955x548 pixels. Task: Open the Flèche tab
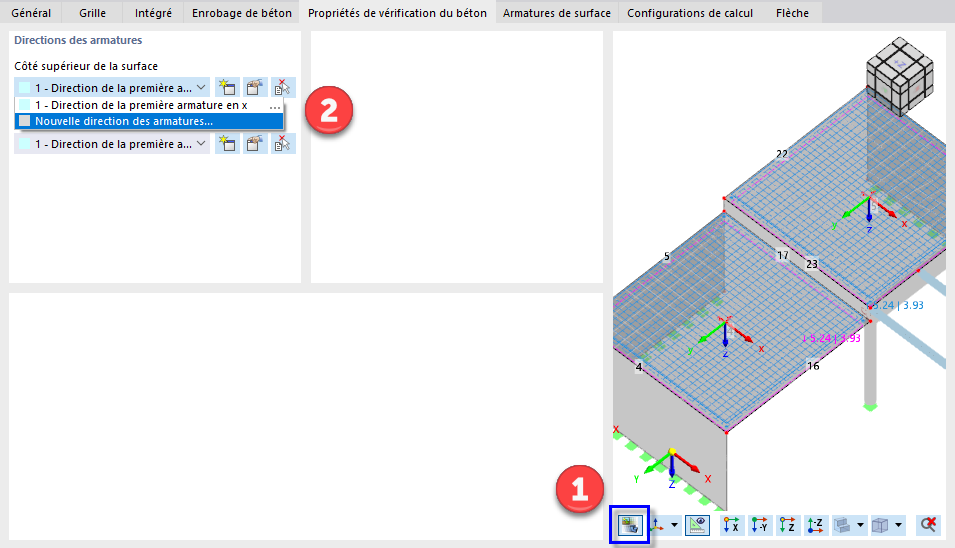pyautogui.click(x=792, y=13)
